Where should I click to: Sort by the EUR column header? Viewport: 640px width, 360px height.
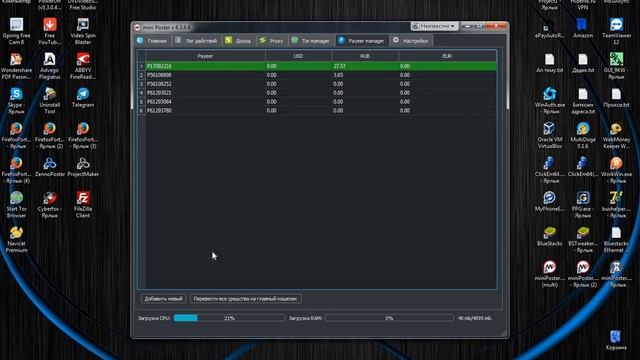[447, 56]
